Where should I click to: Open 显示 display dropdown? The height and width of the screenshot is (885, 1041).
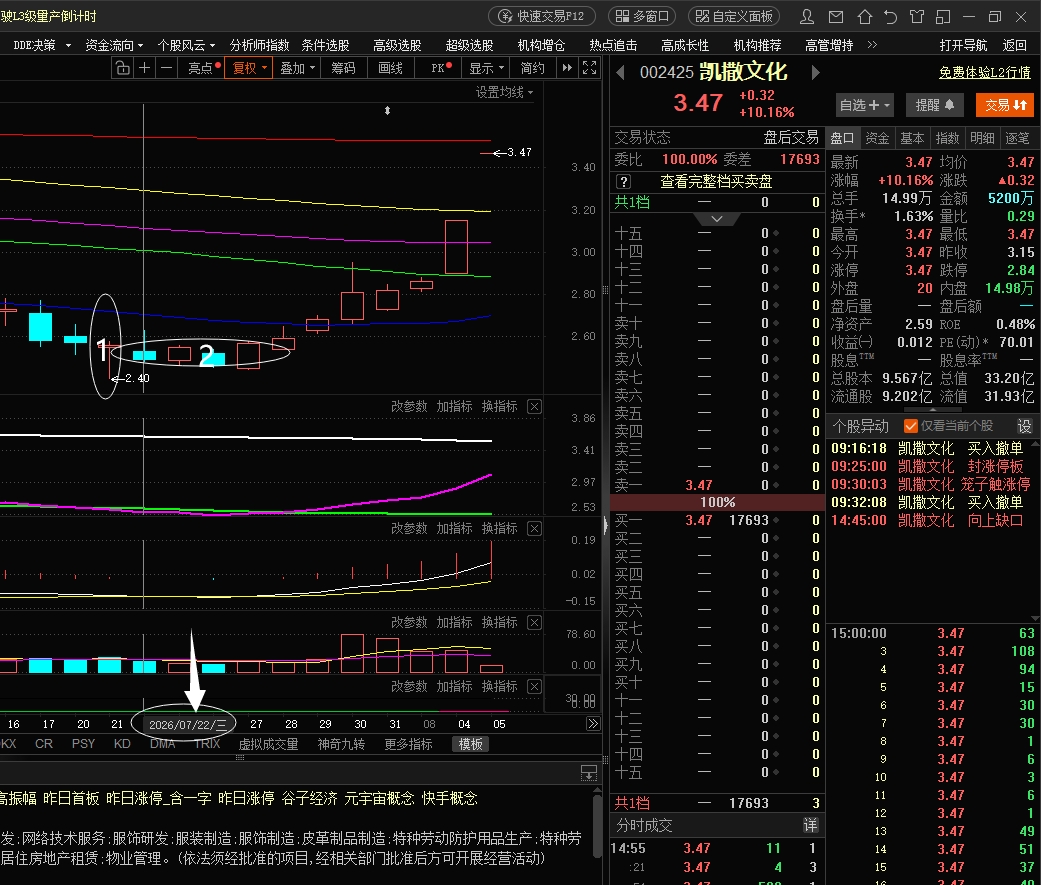click(487, 68)
